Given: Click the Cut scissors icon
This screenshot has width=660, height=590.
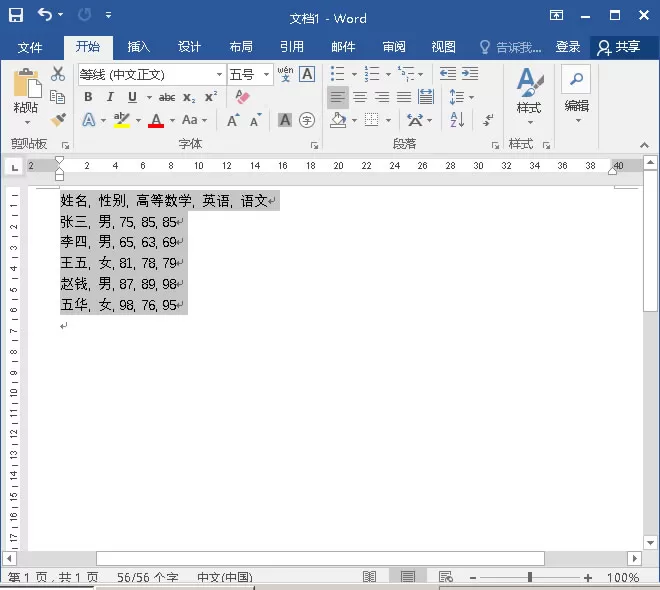Looking at the screenshot, I should pyautogui.click(x=58, y=74).
